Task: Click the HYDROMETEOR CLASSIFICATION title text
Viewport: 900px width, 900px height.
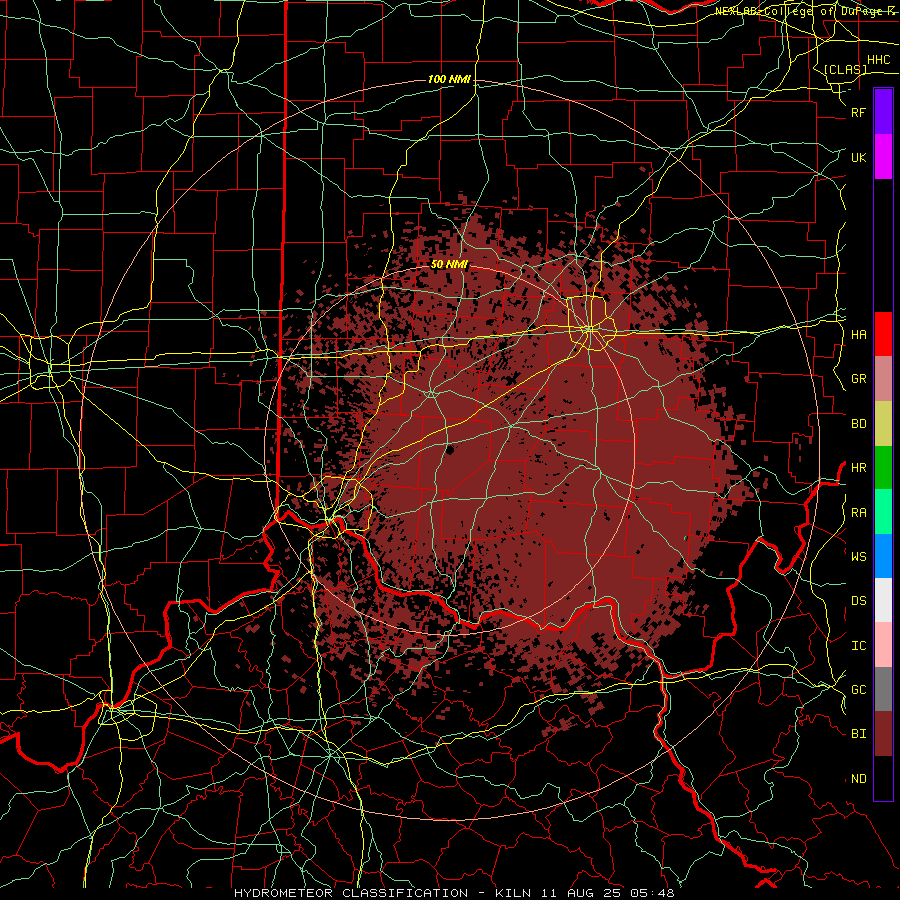Action: click(351, 893)
